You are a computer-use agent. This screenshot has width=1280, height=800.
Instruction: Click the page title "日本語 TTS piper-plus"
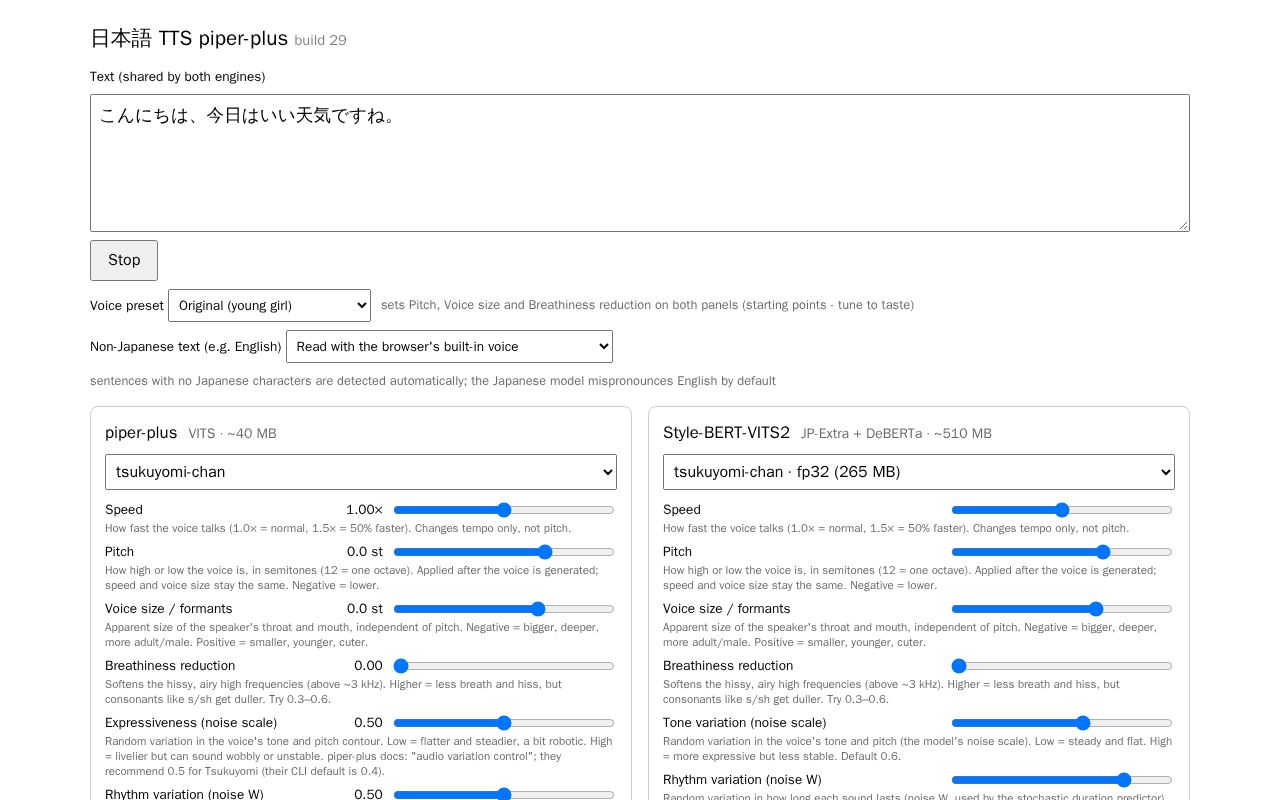click(x=189, y=38)
